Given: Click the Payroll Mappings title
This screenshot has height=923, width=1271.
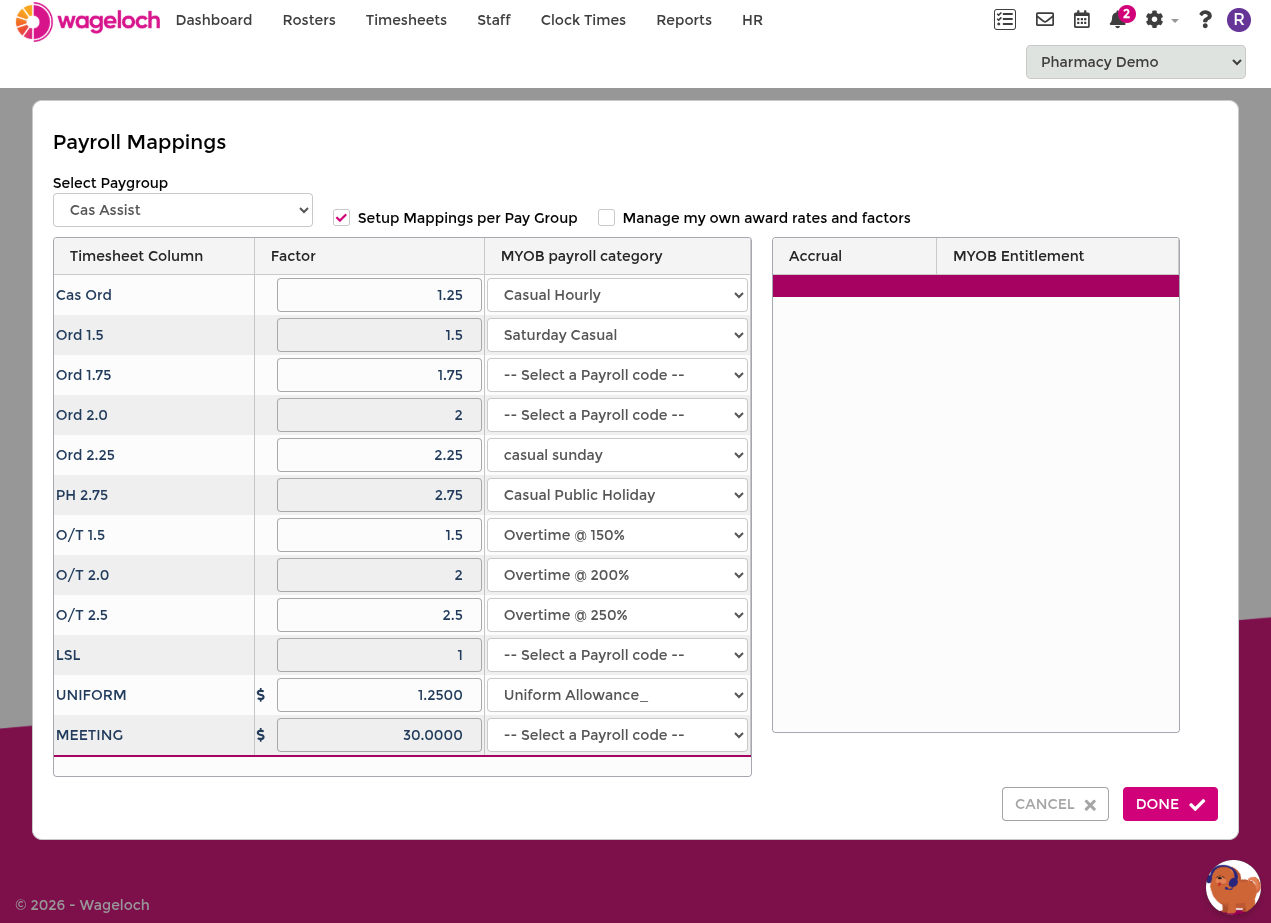Looking at the screenshot, I should pyautogui.click(x=140, y=142).
